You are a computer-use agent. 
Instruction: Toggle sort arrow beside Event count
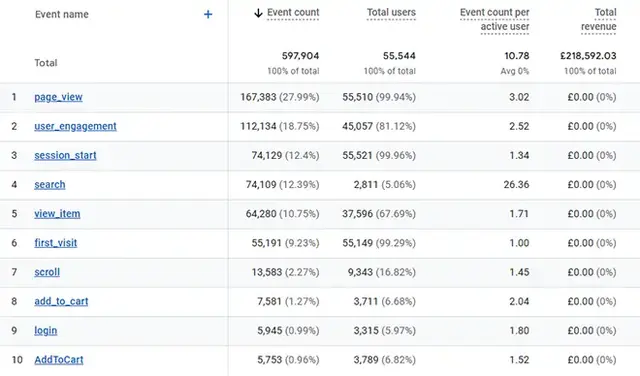click(258, 13)
